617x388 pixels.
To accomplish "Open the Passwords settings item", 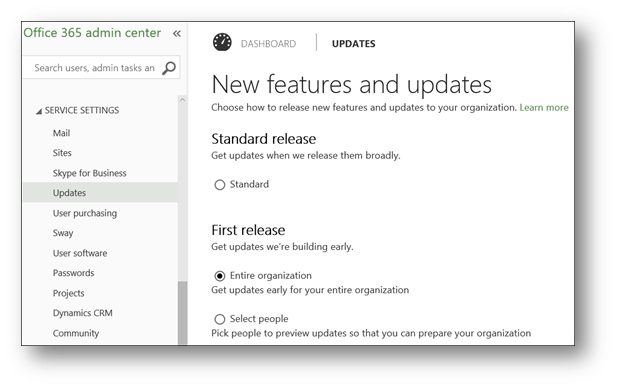I will coord(74,273).
